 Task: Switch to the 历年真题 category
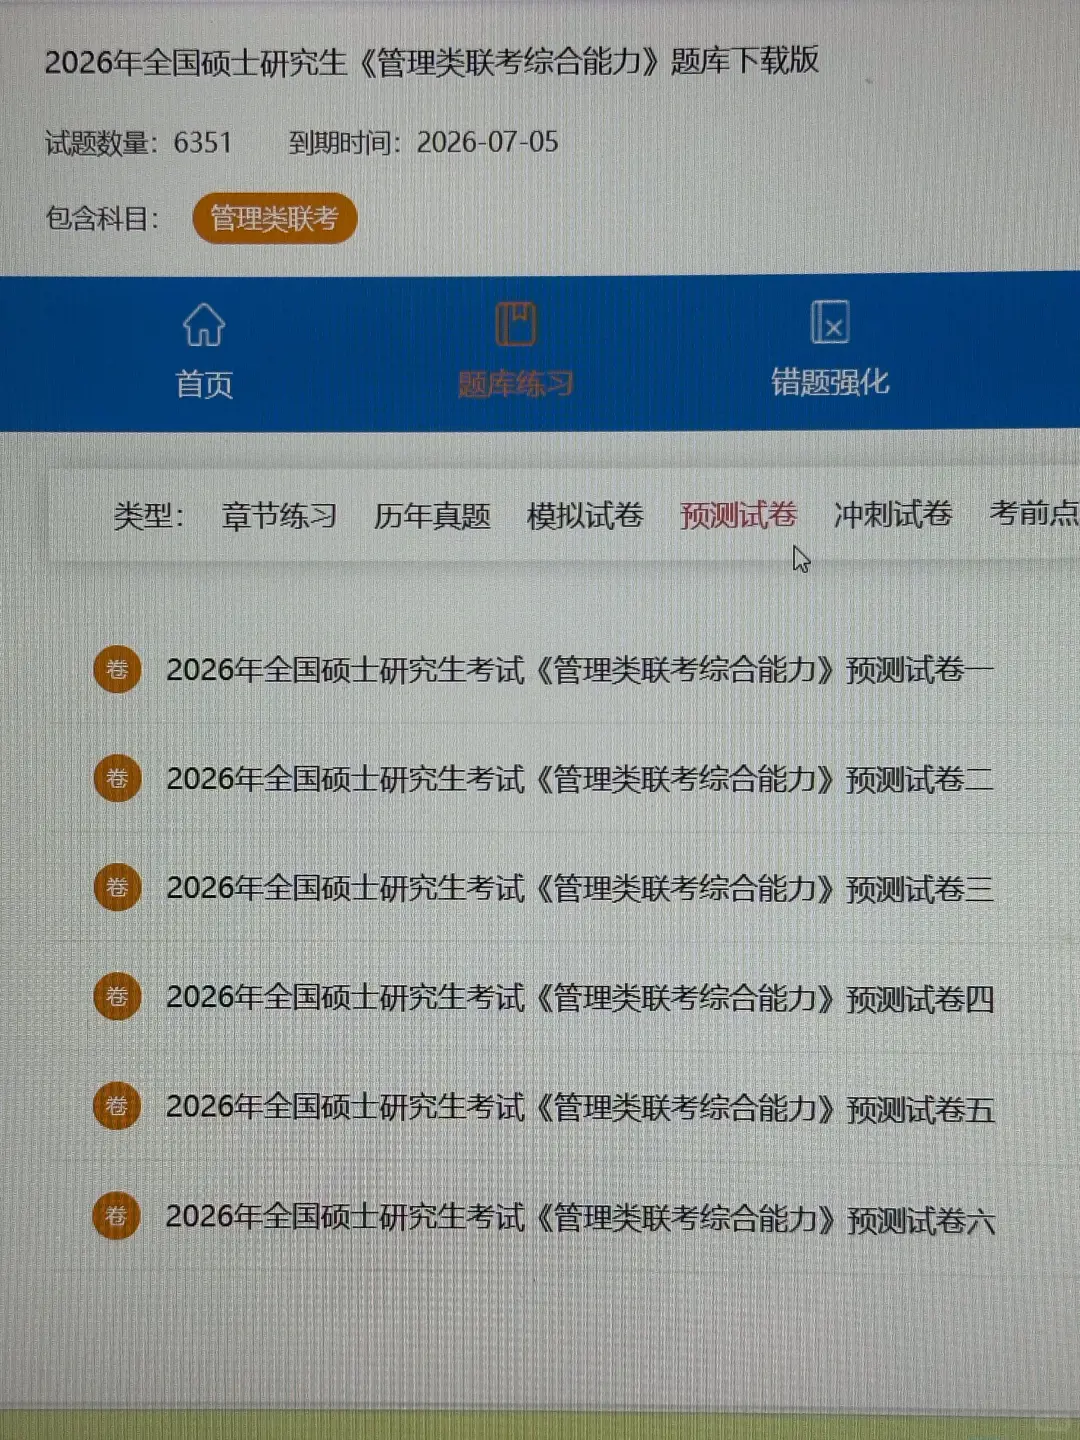[432, 516]
